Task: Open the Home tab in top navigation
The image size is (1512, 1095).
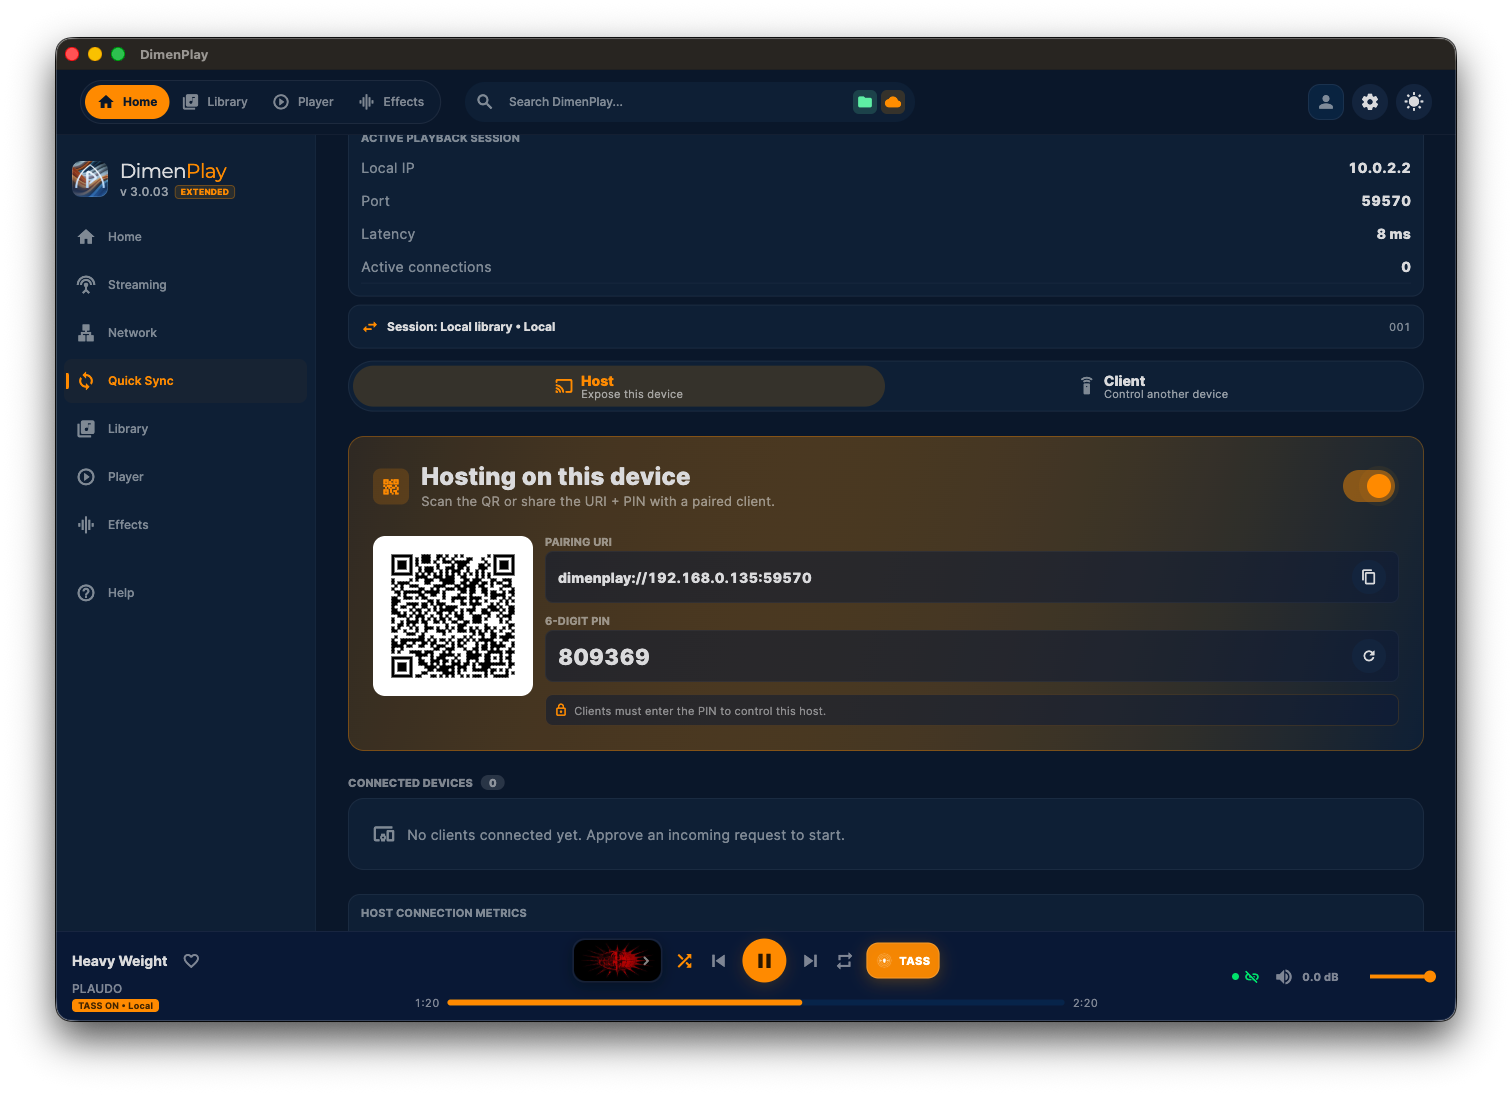Action: (x=127, y=102)
